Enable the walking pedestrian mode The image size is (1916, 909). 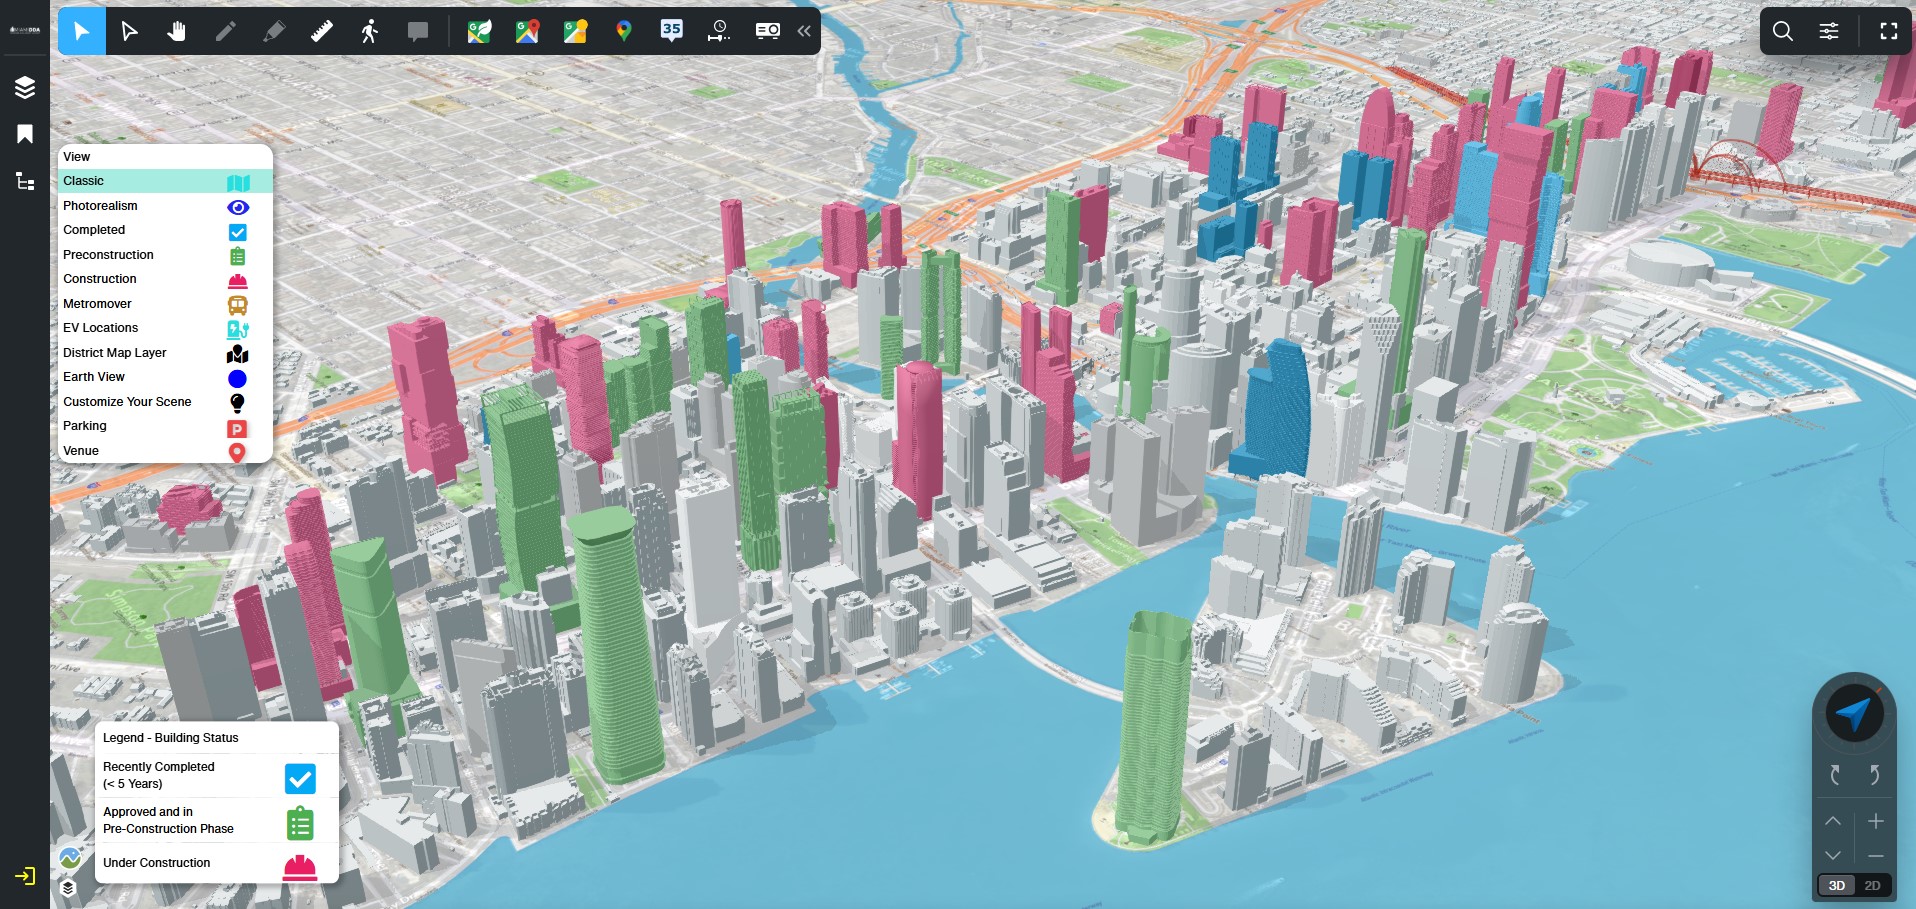370,31
